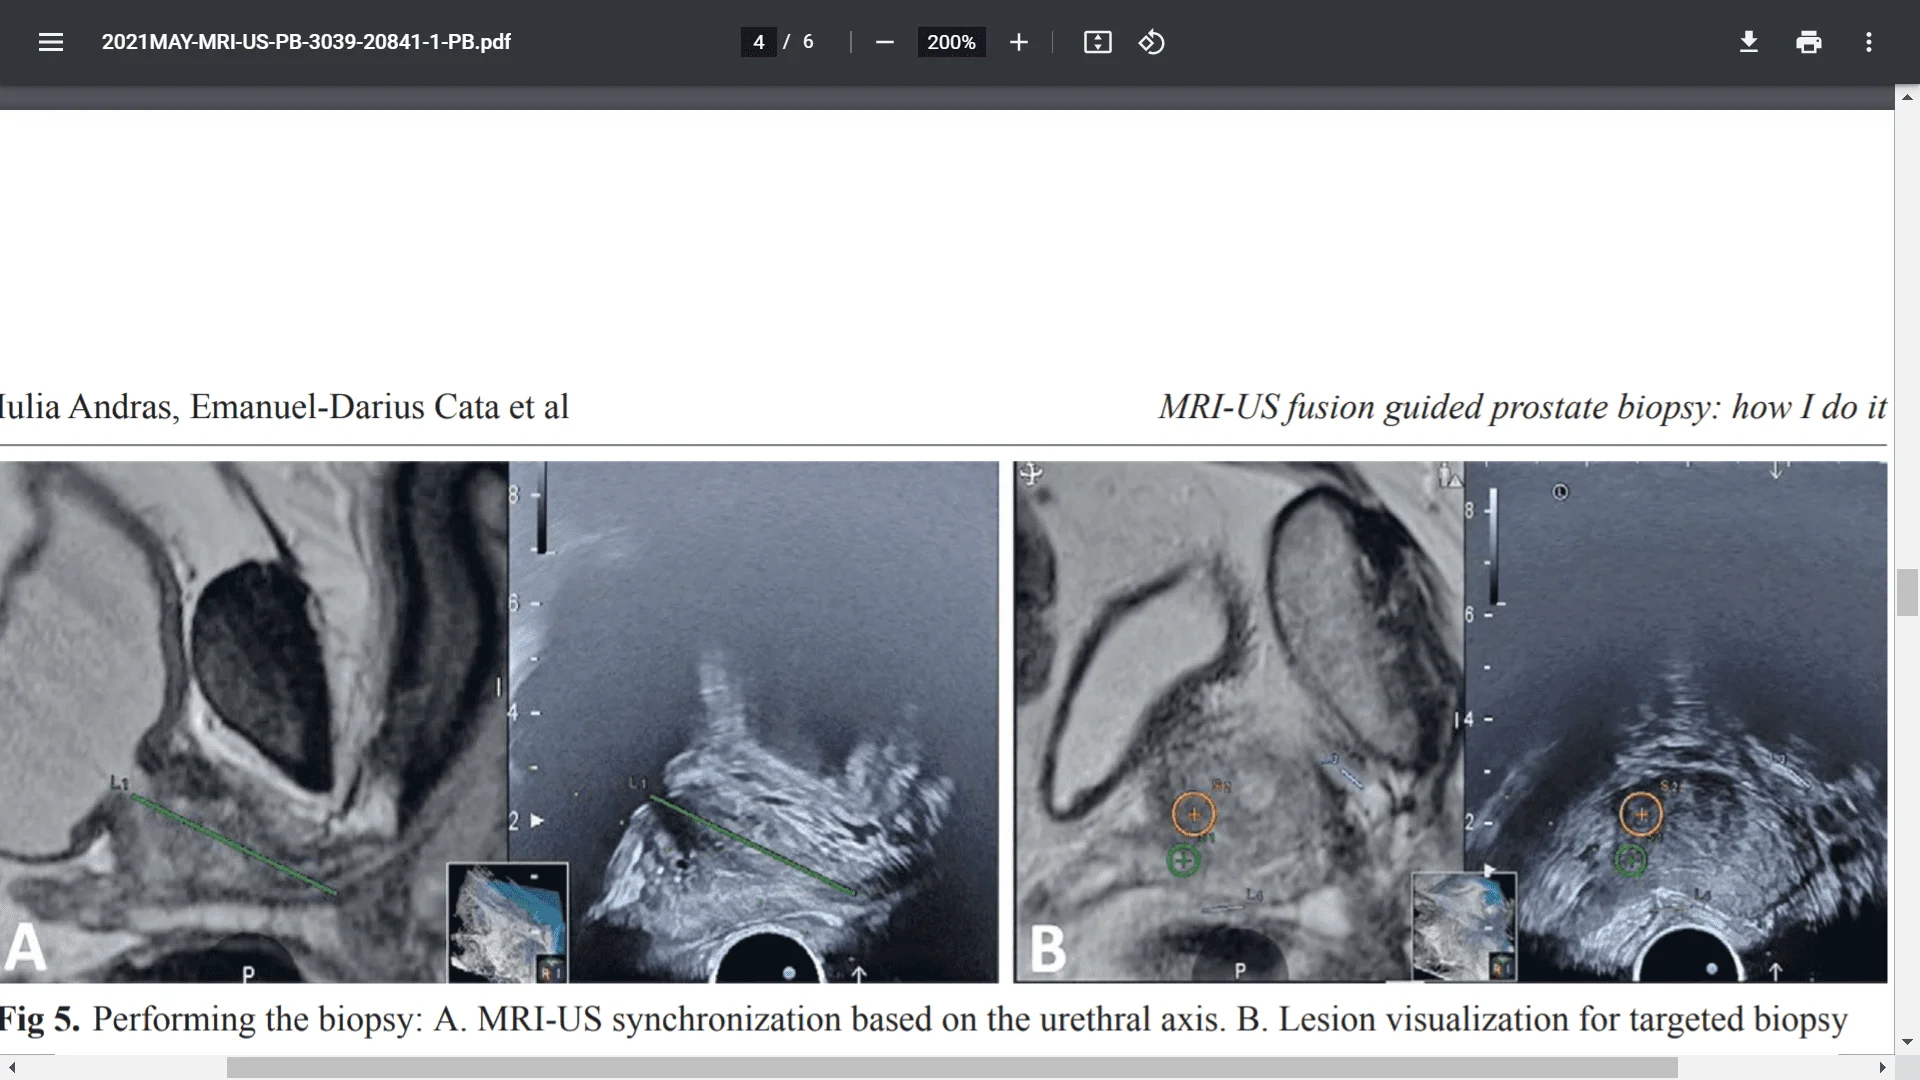Print the PDF document

point(1808,42)
